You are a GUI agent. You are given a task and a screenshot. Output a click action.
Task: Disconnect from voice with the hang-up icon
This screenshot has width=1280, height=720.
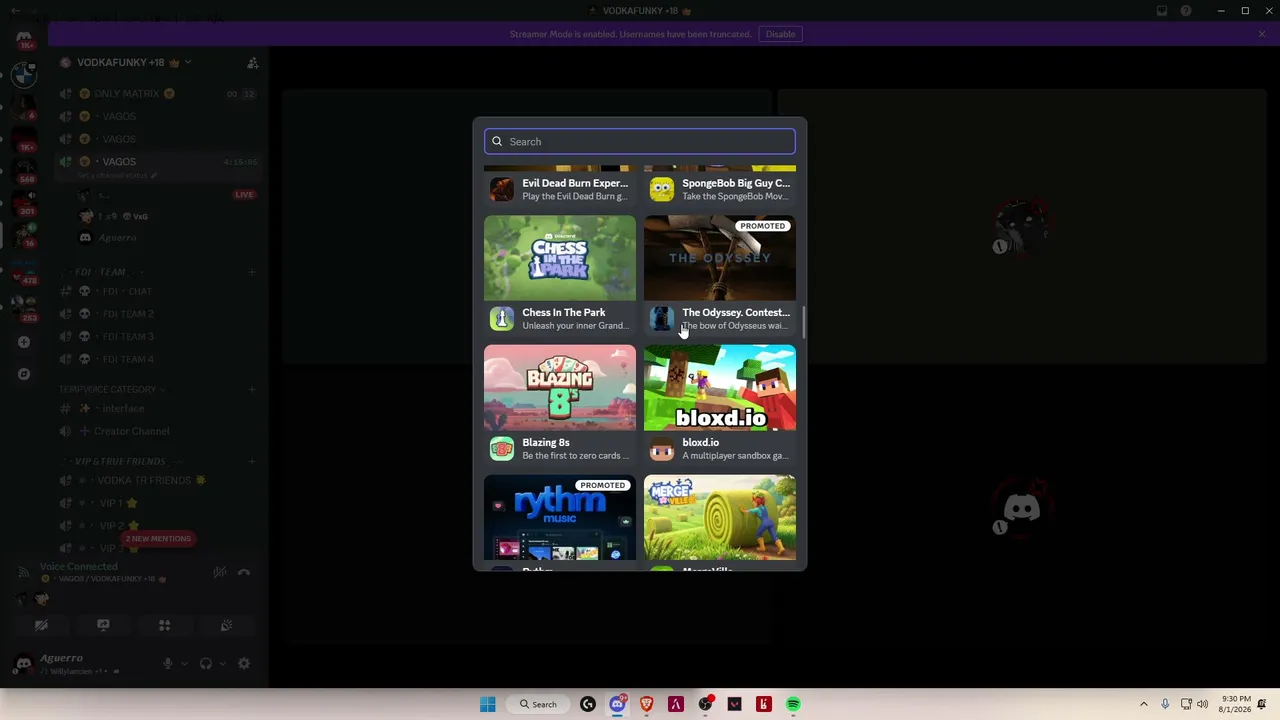[x=244, y=572]
